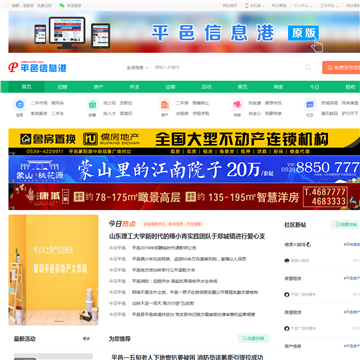The image size is (360, 360).
Task: Open the 活动 nav tab
Action: tap(206, 87)
